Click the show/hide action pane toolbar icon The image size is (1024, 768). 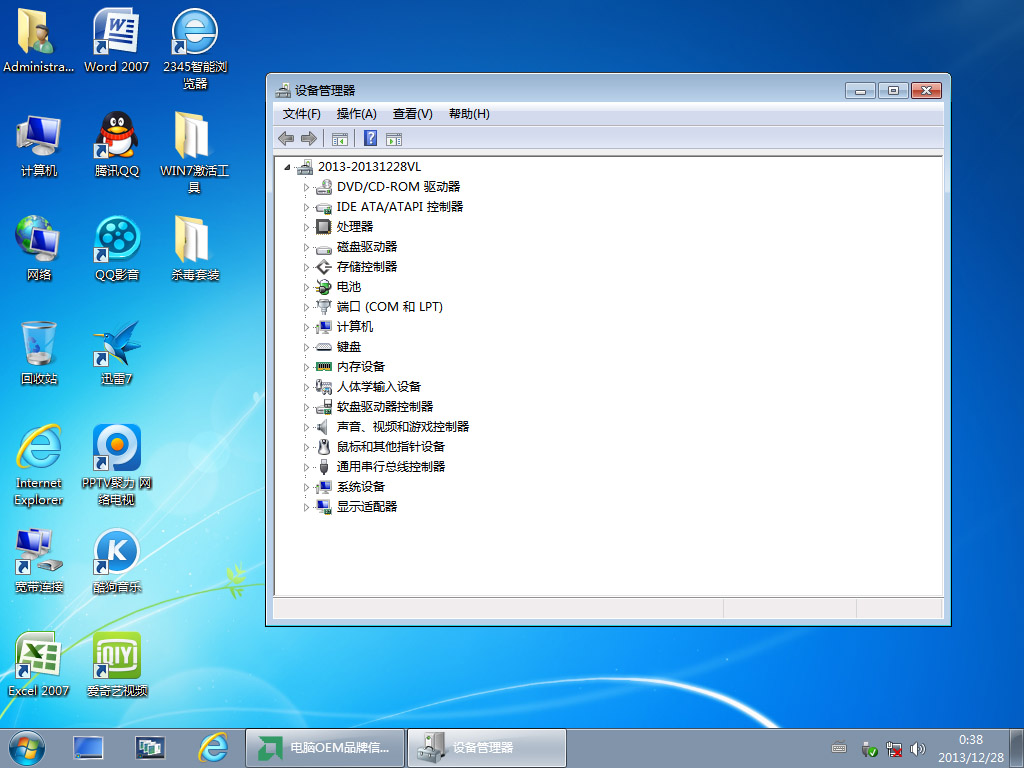click(394, 138)
